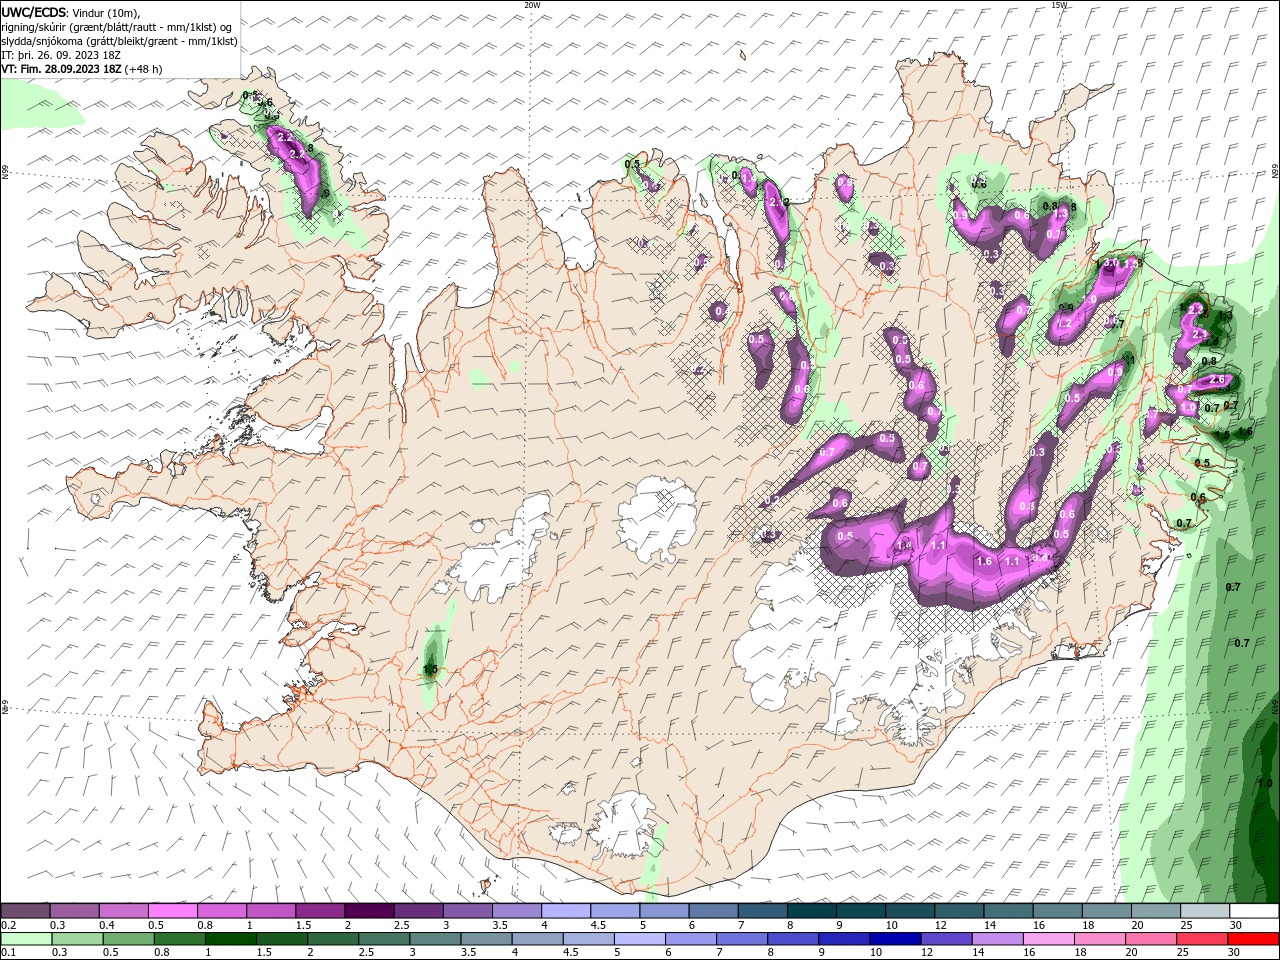
Task: Click the 1.0 value over the southeast sea
Action: pos(1265,783)
